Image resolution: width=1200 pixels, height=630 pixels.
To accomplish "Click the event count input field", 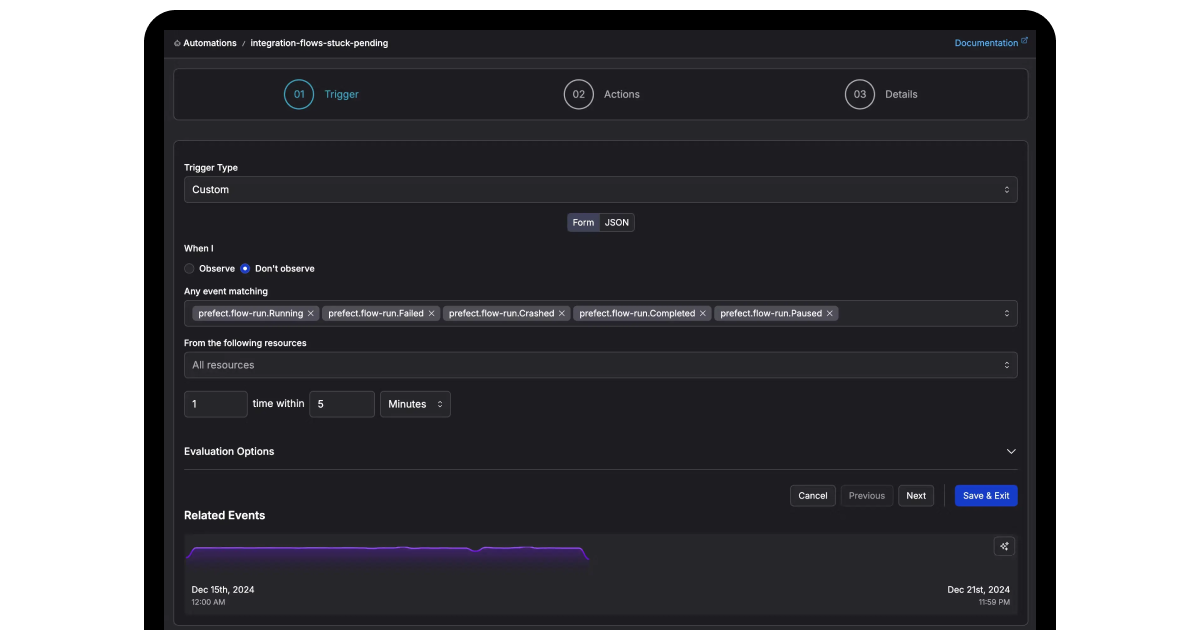I will (216, 404).
